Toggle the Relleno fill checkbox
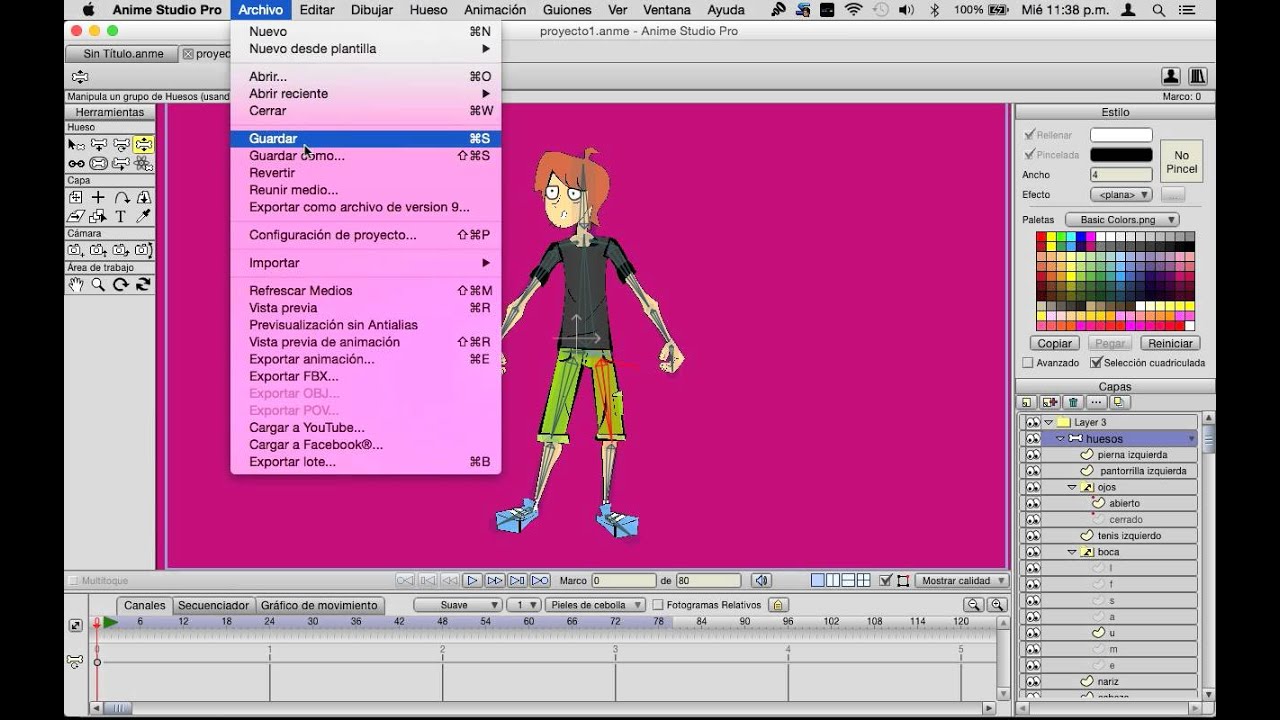This screenshot has height=720, width=1280. point(1029,135)
